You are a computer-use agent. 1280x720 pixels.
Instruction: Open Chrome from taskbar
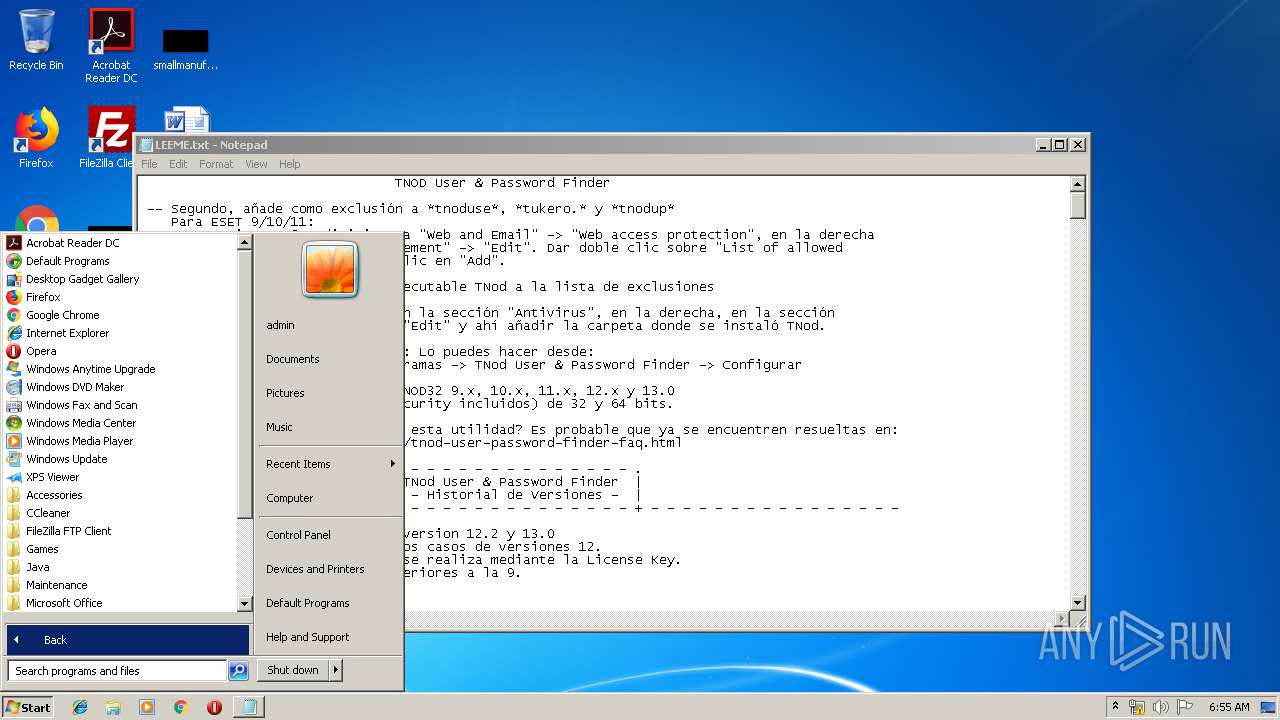tap(180, 707)
